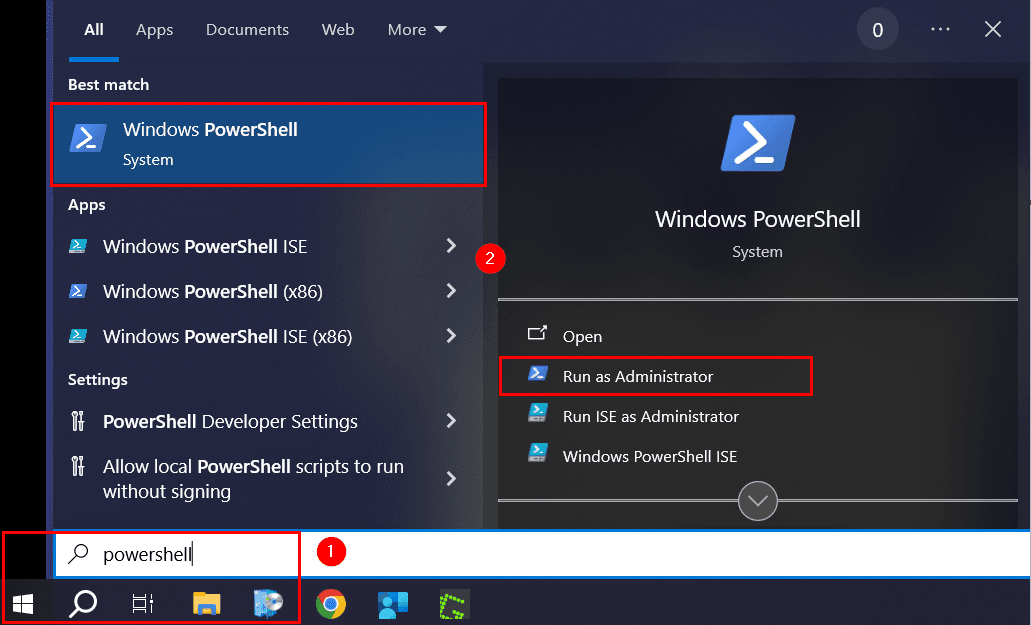Click the down chevron in the preview pane
This screenshot has height=625, width=1031.
point(757,501)
